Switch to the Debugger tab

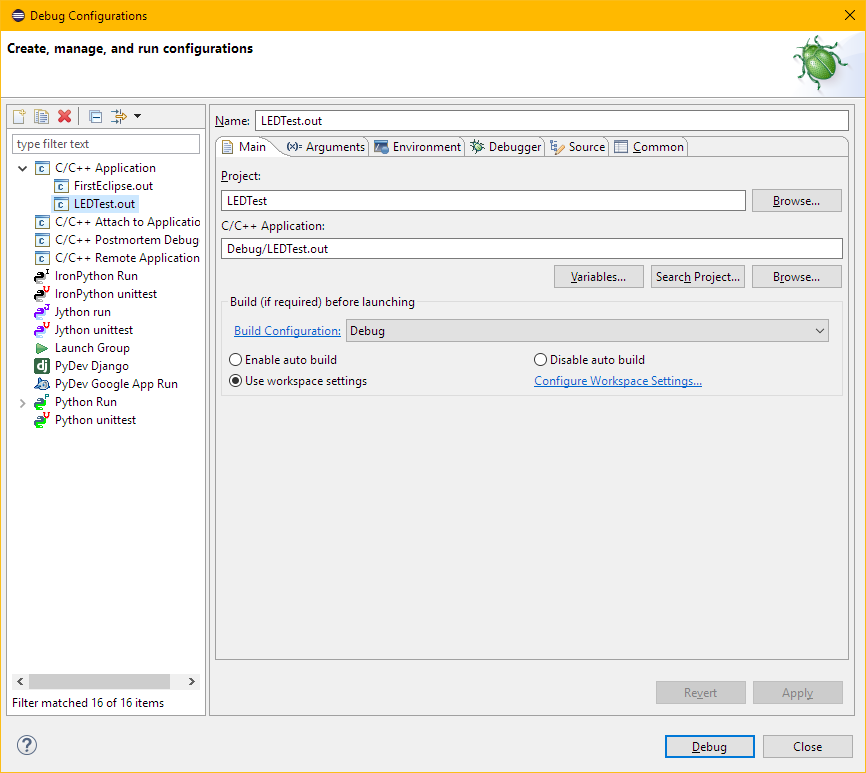(x=506, y=147)
